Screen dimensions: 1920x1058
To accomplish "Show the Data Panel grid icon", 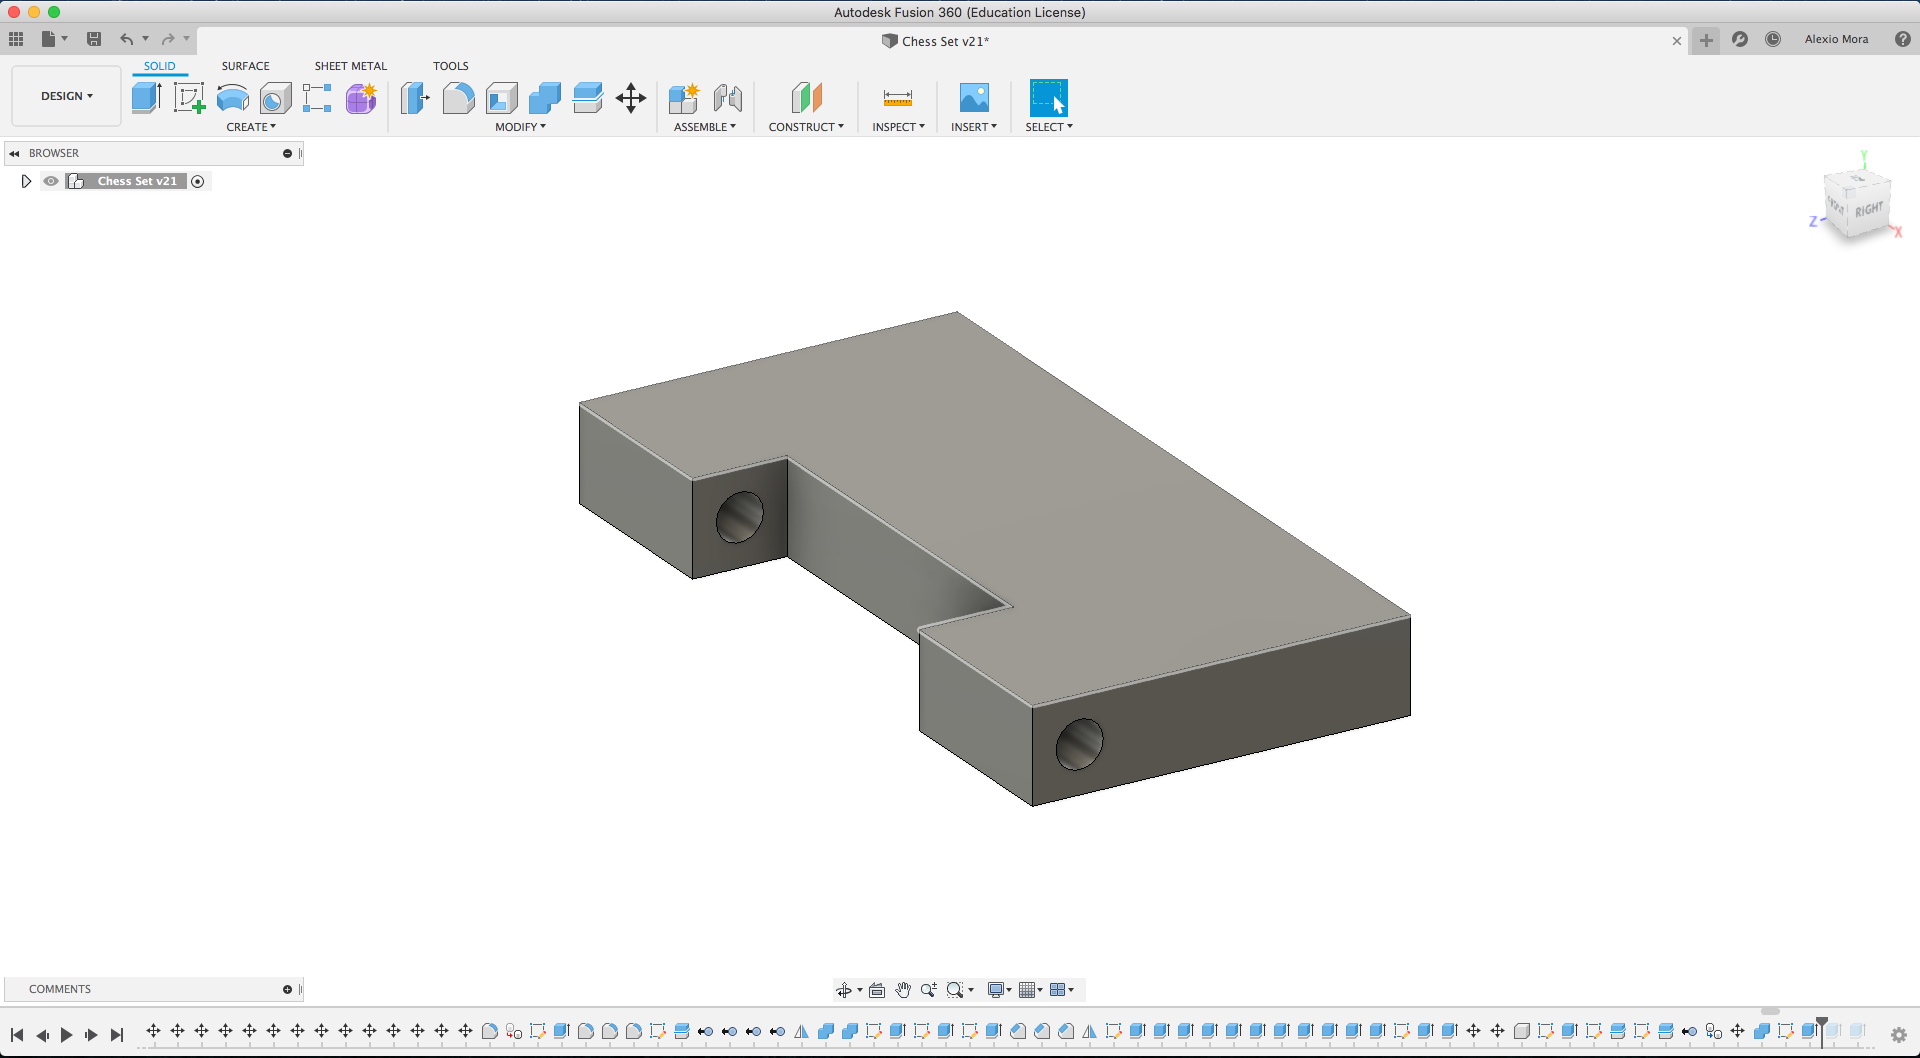I will click(16, 39).
